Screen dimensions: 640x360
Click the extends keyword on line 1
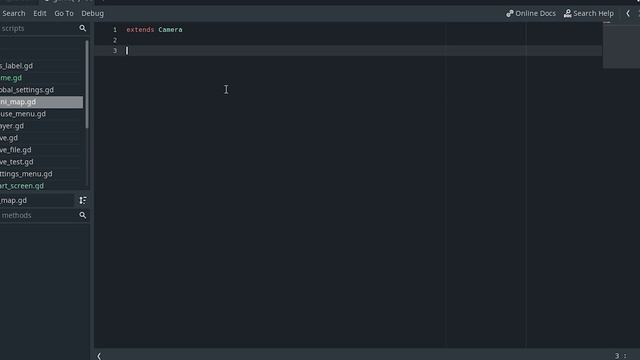pos(140,30)
